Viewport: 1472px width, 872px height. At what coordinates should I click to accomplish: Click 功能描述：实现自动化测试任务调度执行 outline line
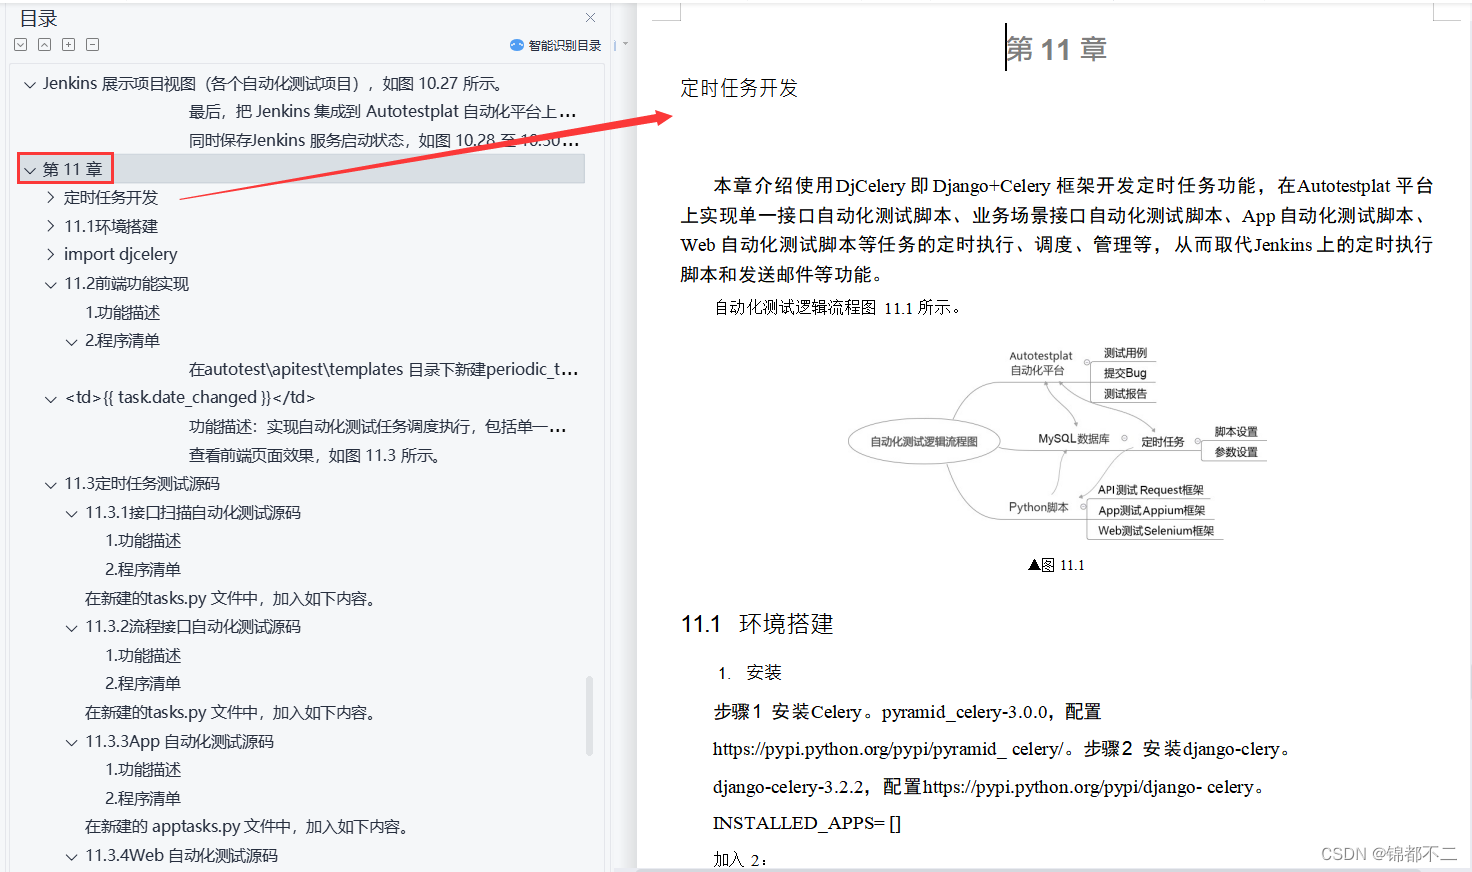378,426
